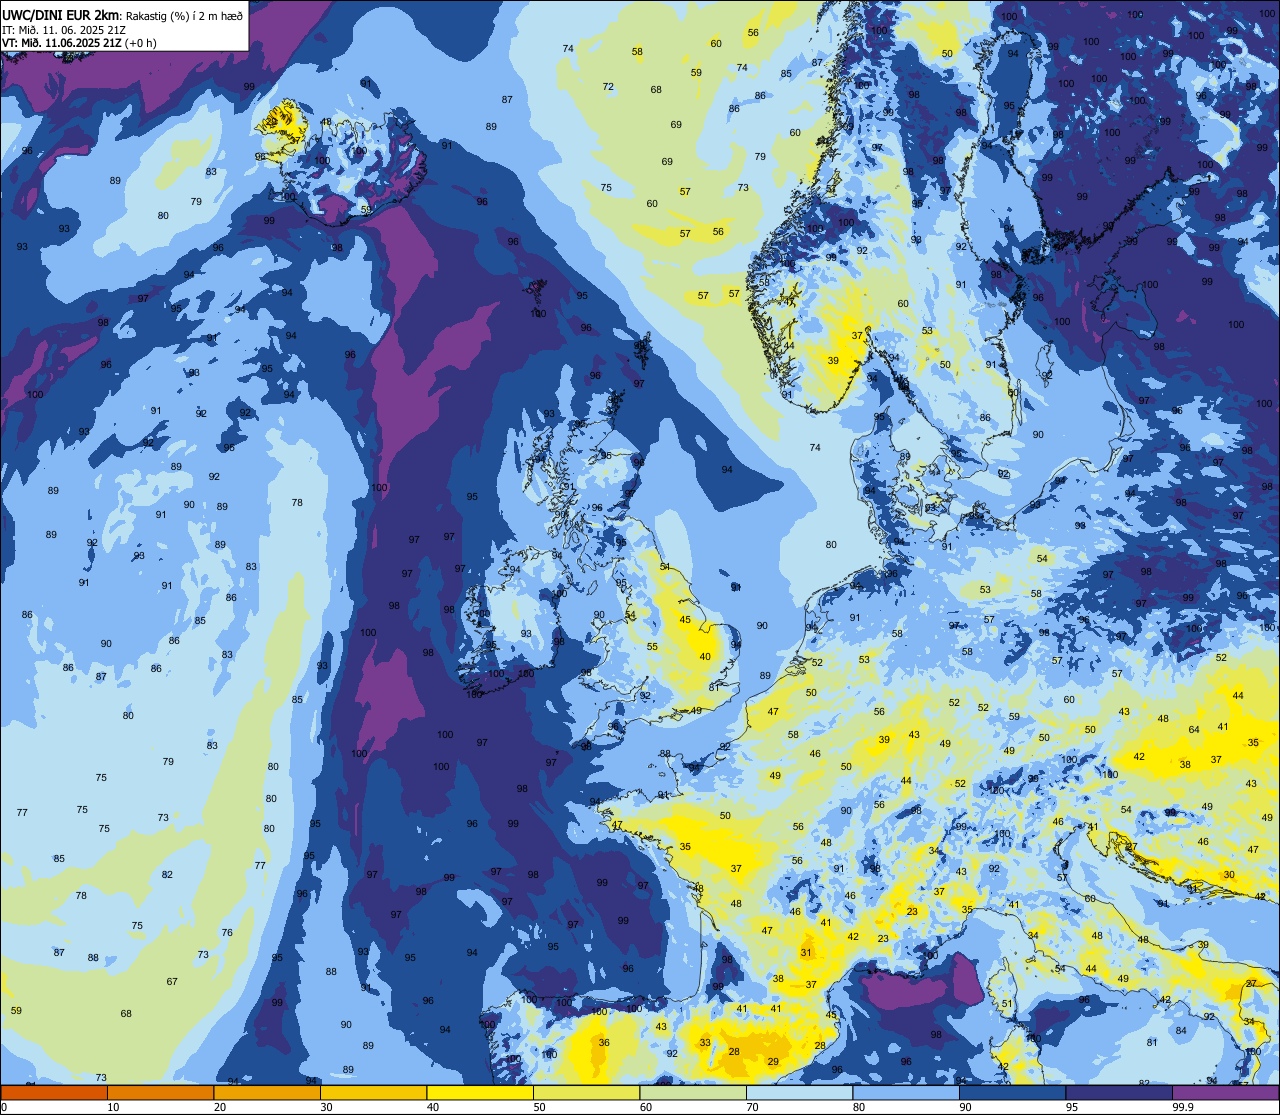Image resolution: width=1280 pixels, height=1115 pixels.
Task: Select the bright yellow 40–50 legend swatch
Action: click(480, 1092)
